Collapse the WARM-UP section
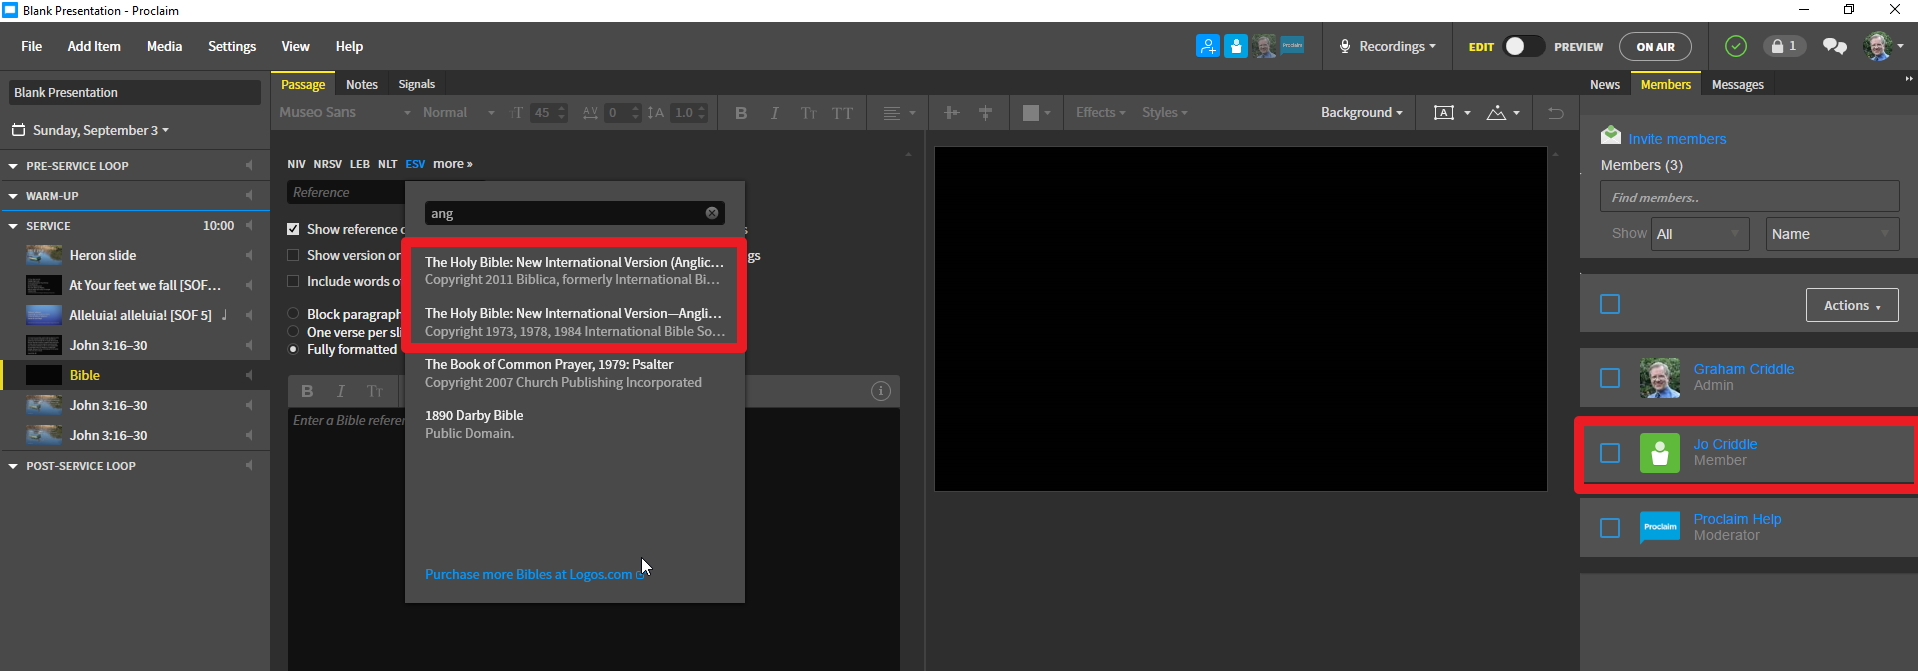Screen dimensions: 1918x671 tap(13, 196)
